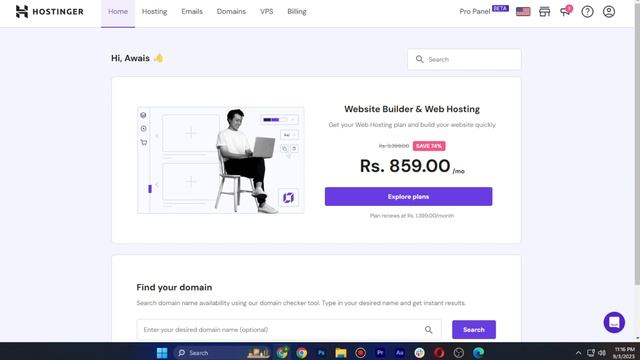Go to the Billing tab
The image size is (640, 360).
coord(297,11)
